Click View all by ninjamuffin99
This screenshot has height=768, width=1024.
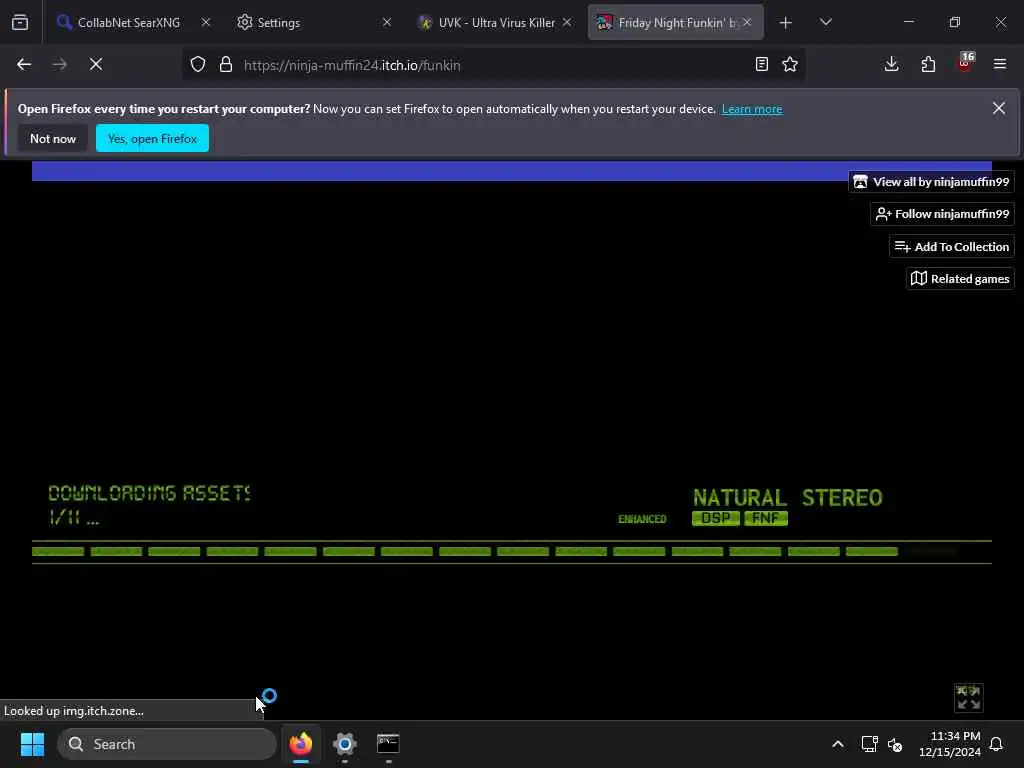click(x=931, y=182)
